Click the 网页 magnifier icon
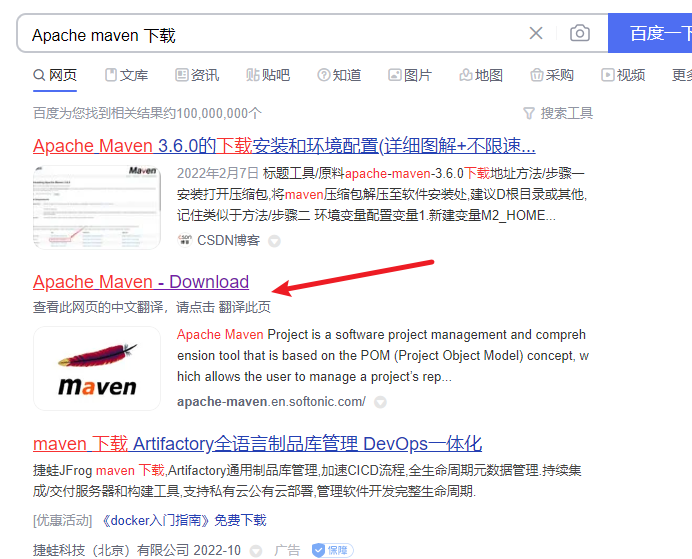Image resolution: width=692 pixels, height=559 pixels. (39, 75)
